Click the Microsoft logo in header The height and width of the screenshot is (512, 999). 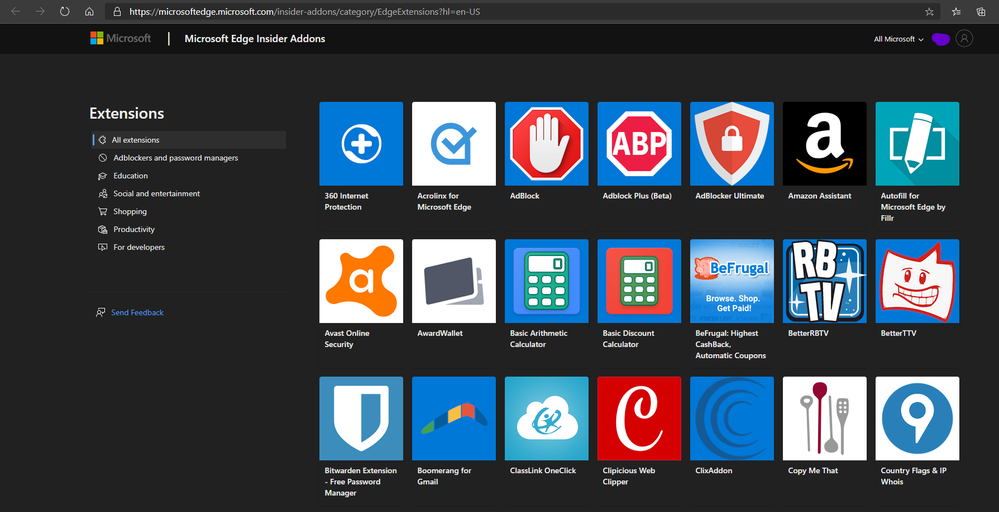click(x=120, y=38)
